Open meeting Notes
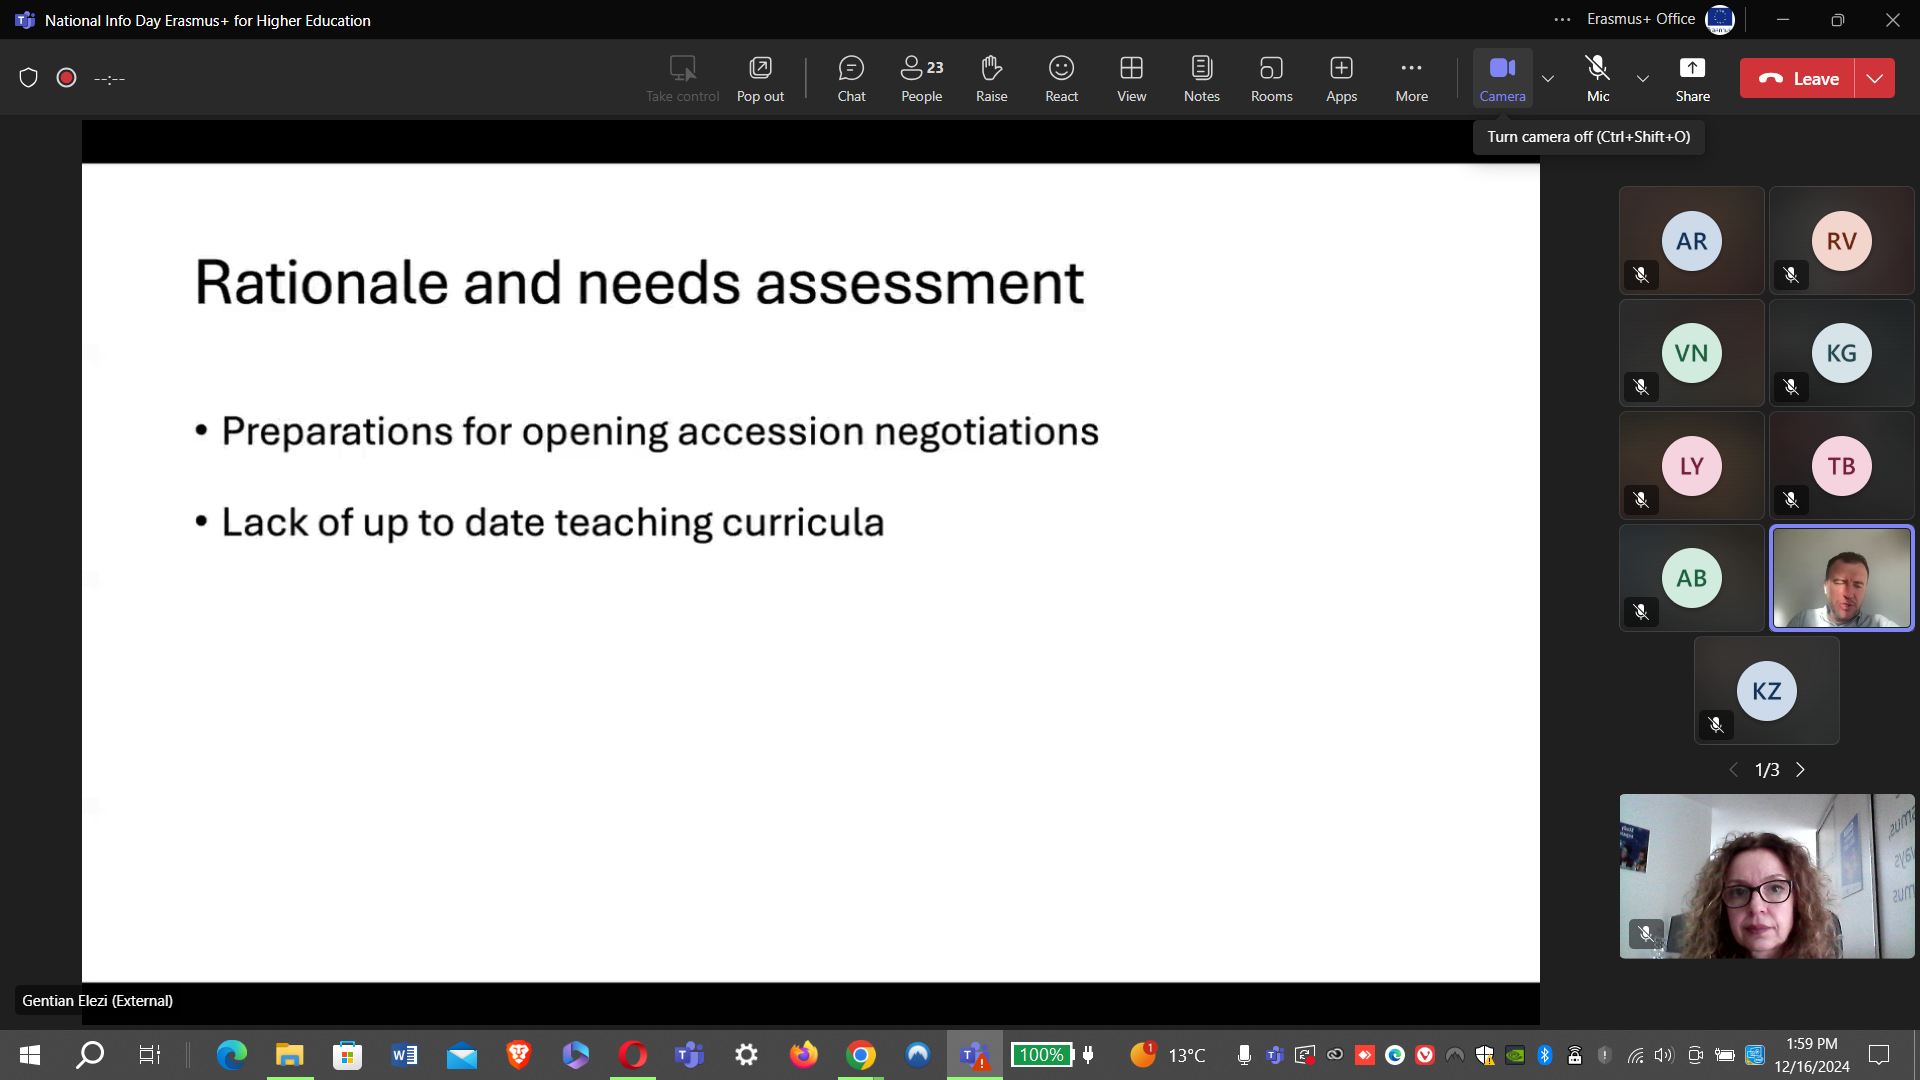The height and width of the screenshot is (1080, 1920). tap(1201, 78)
